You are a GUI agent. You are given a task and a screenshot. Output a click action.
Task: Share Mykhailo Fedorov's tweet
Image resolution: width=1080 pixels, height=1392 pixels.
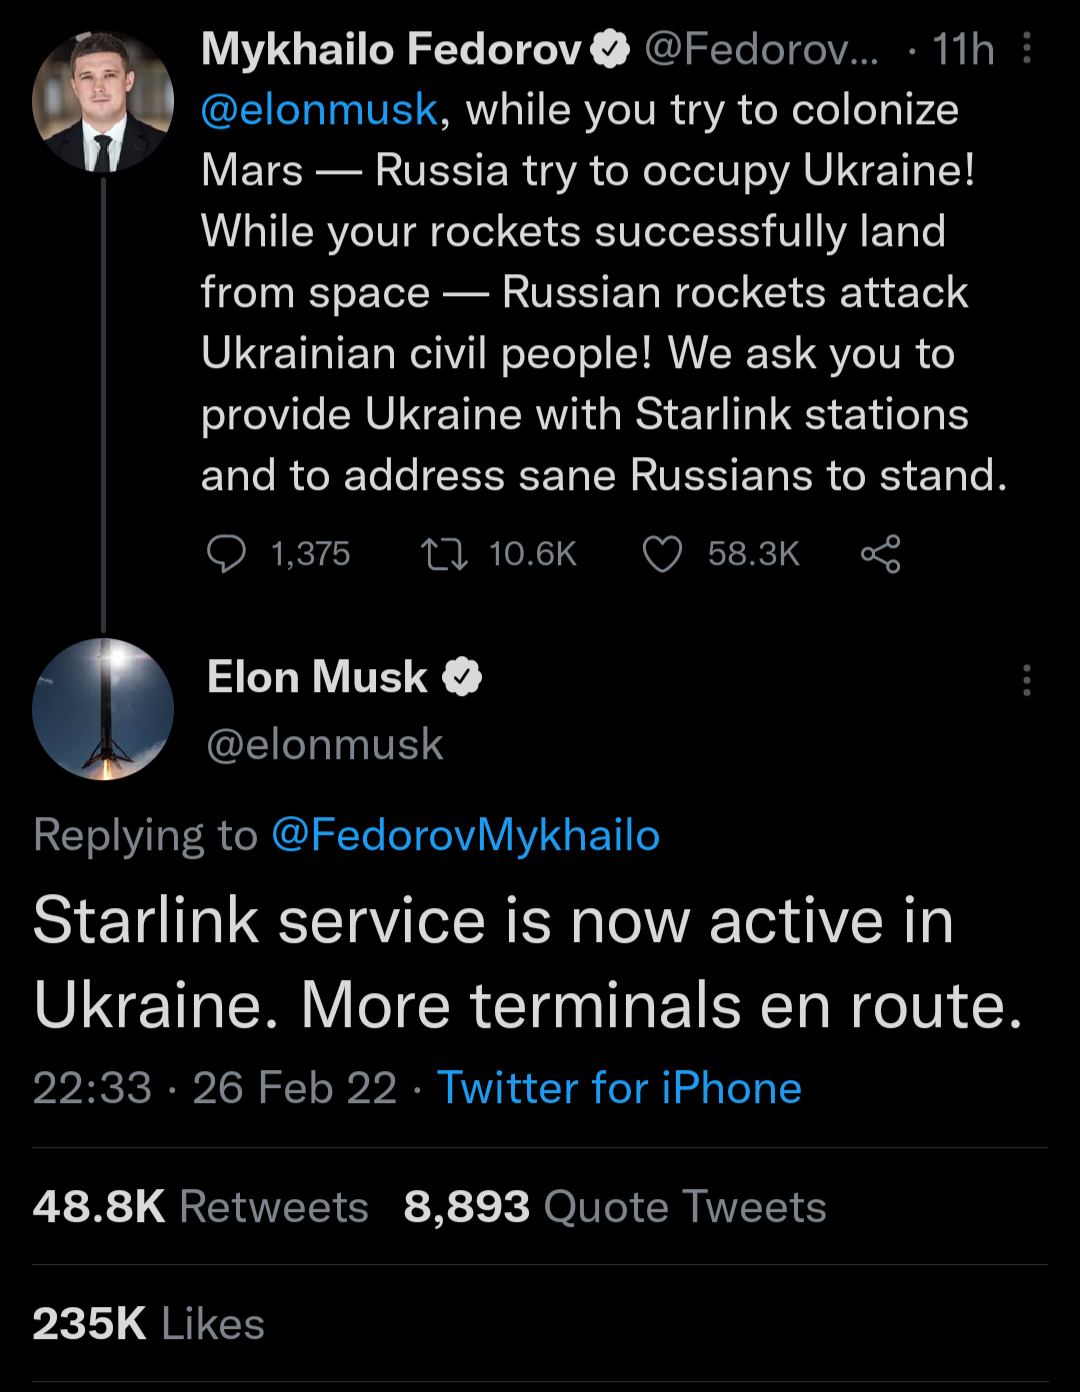click(880, 554)
